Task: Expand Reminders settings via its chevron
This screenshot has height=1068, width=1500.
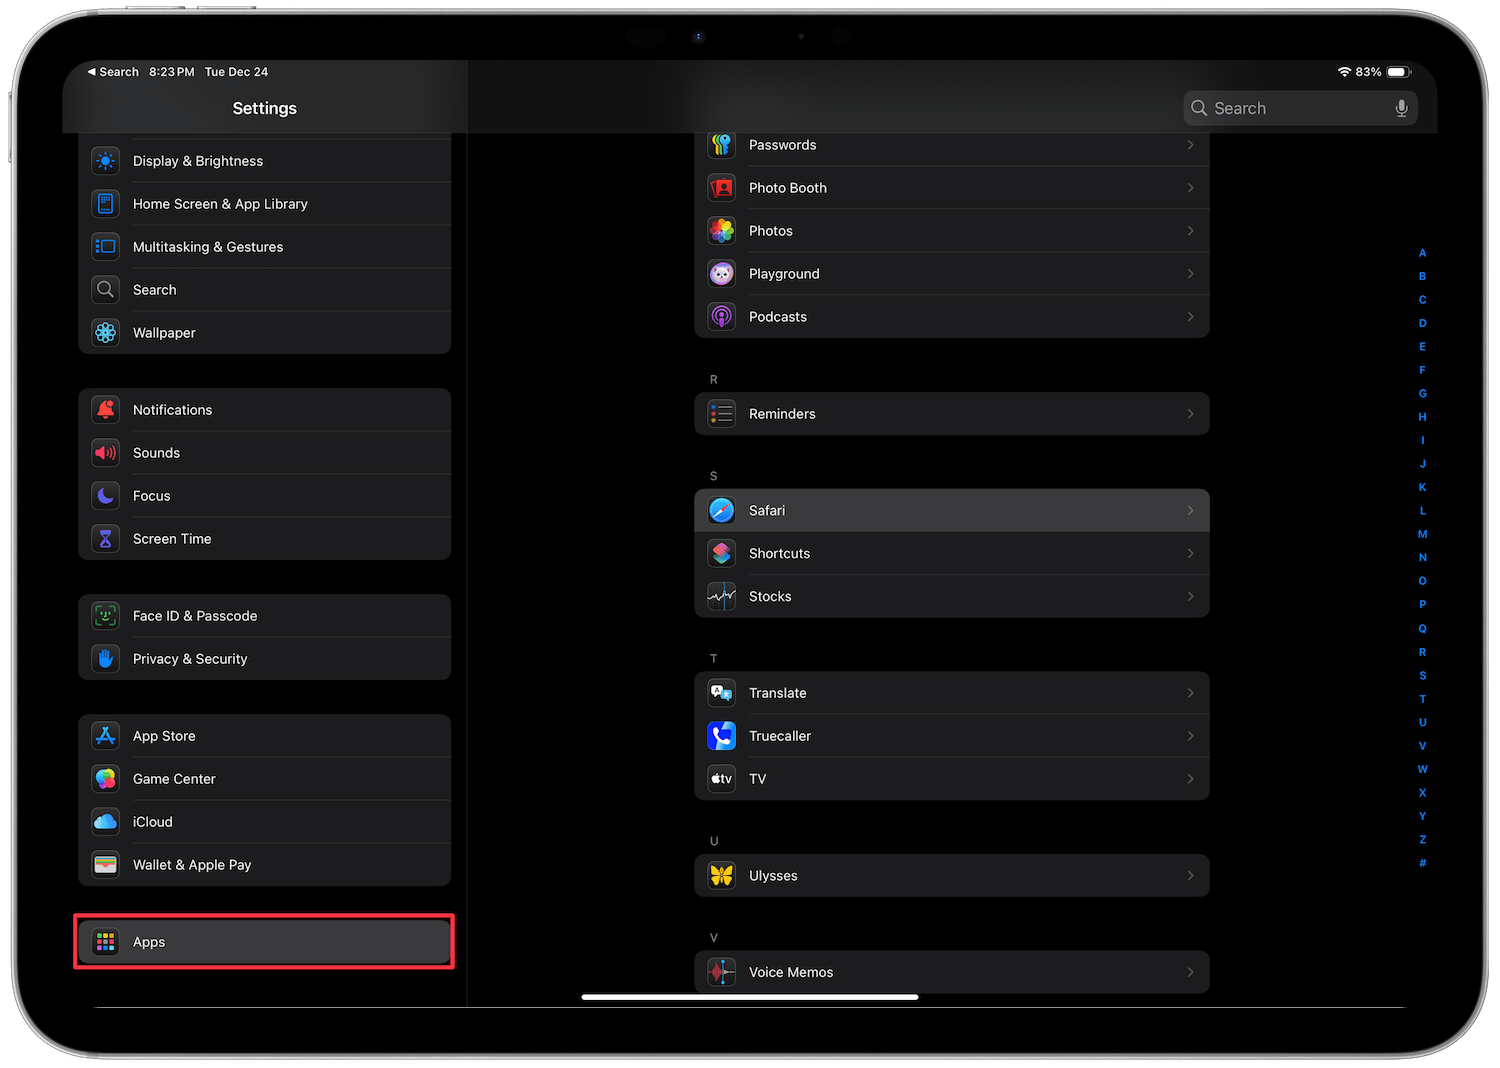Action: pos(1190,414)
